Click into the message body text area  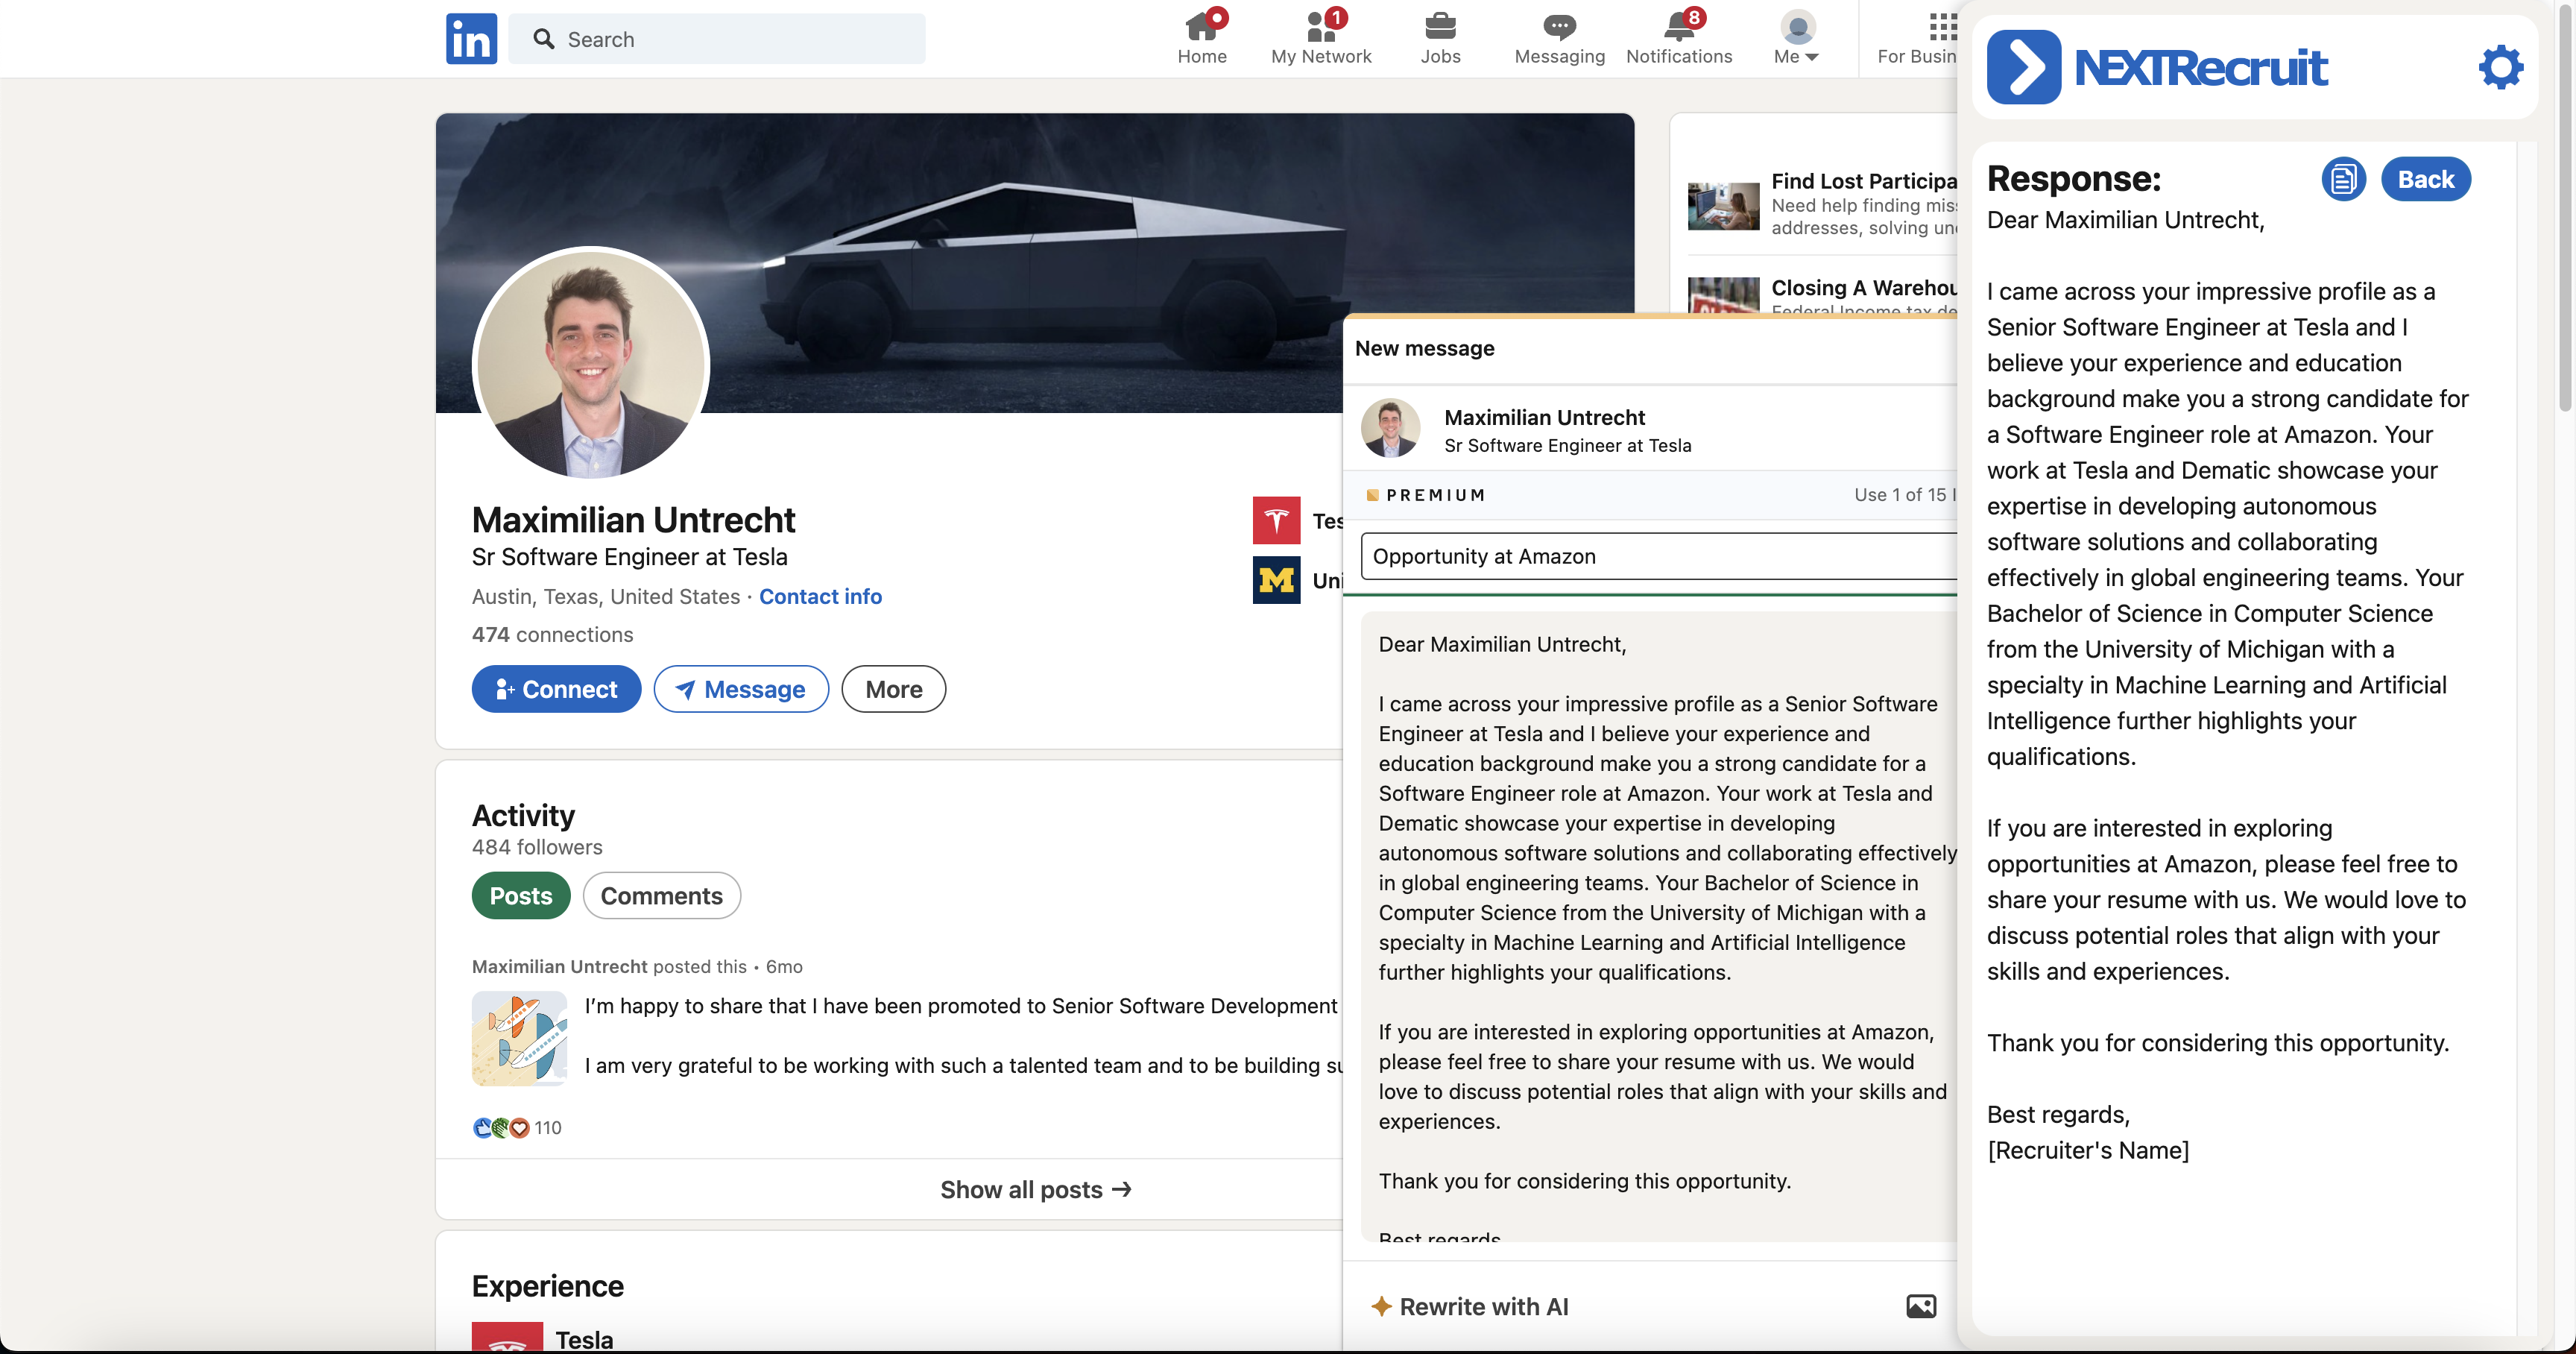(1658, 926)
